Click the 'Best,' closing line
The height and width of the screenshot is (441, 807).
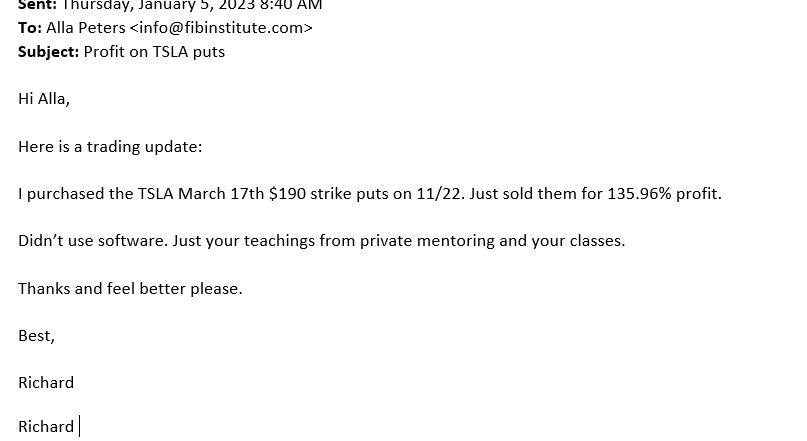point(36,336)
